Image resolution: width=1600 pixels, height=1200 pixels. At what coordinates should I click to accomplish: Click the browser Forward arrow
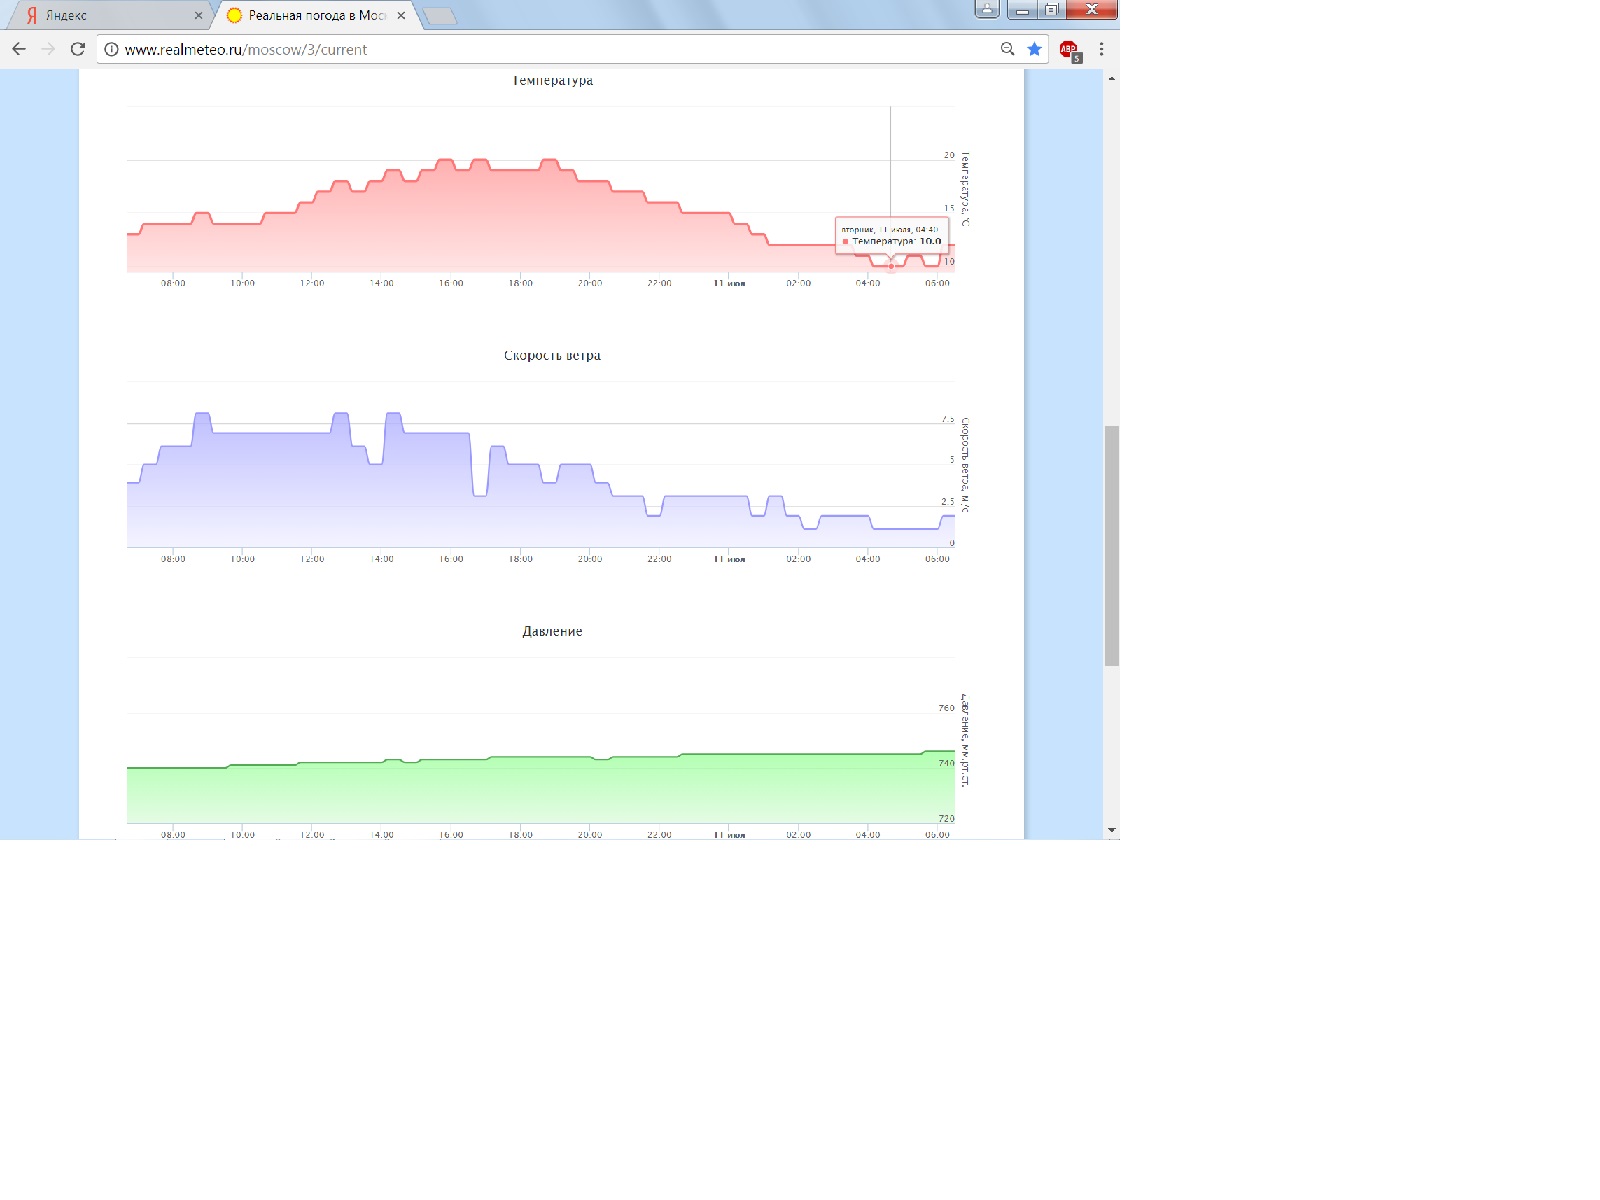tap(48, 49)
